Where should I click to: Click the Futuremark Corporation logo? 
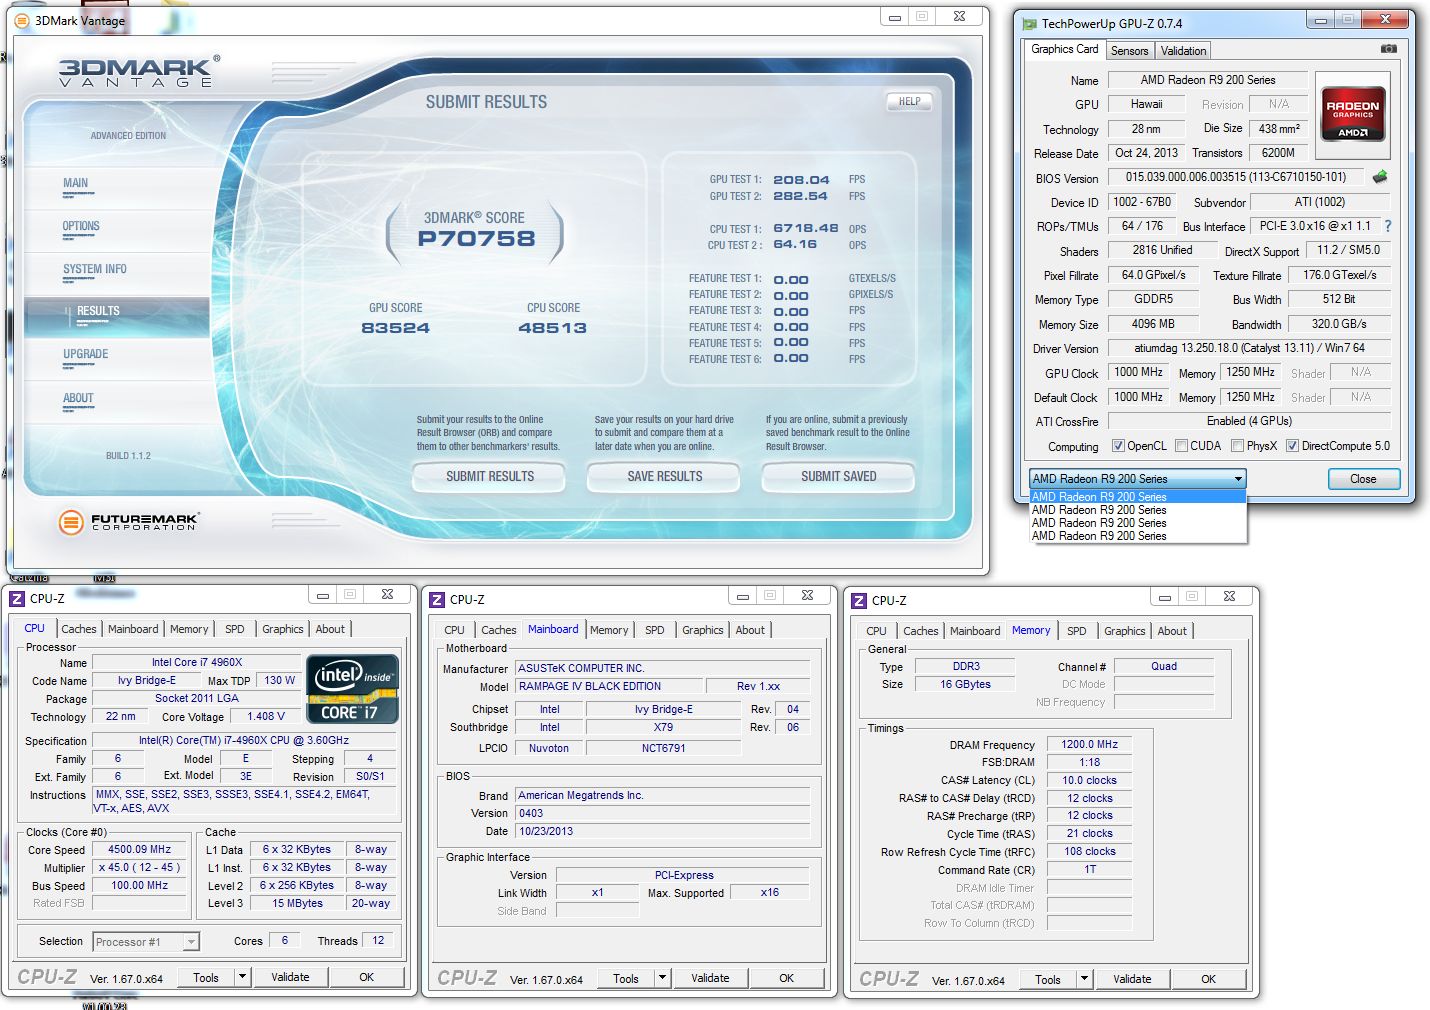point(128,521)
